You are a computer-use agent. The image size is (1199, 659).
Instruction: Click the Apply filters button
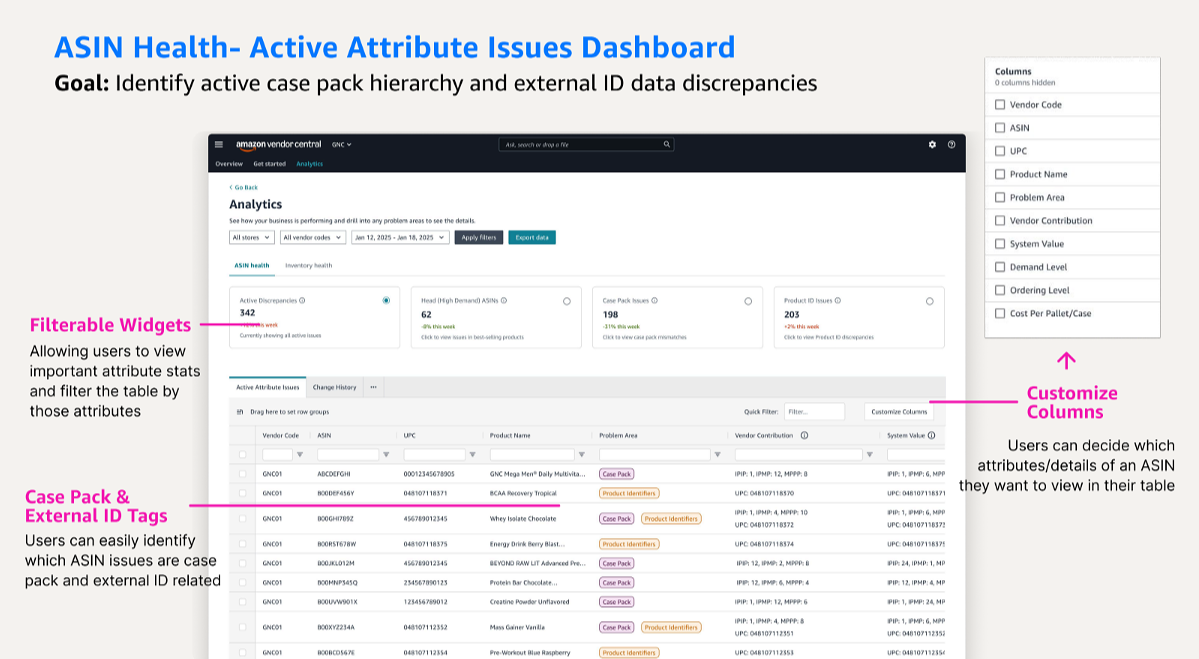point(479,238)
